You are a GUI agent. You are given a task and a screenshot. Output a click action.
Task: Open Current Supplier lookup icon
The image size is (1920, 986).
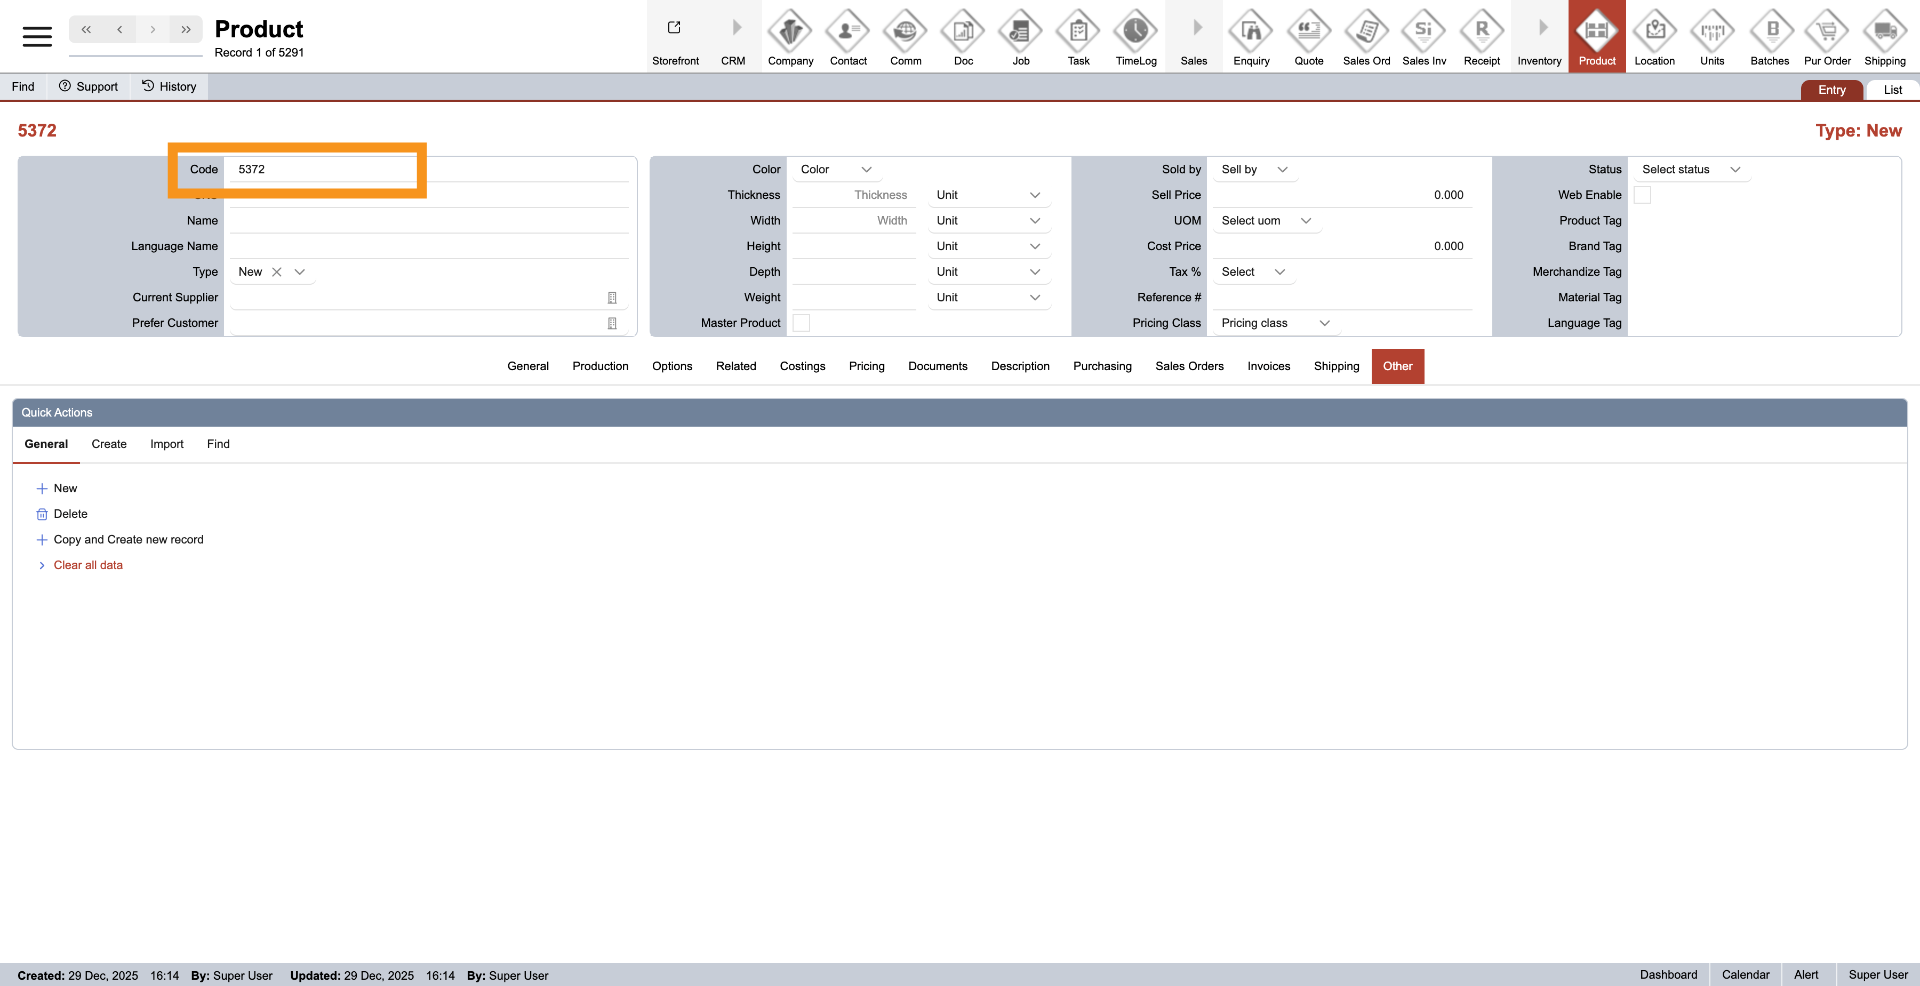click(612, 298)
